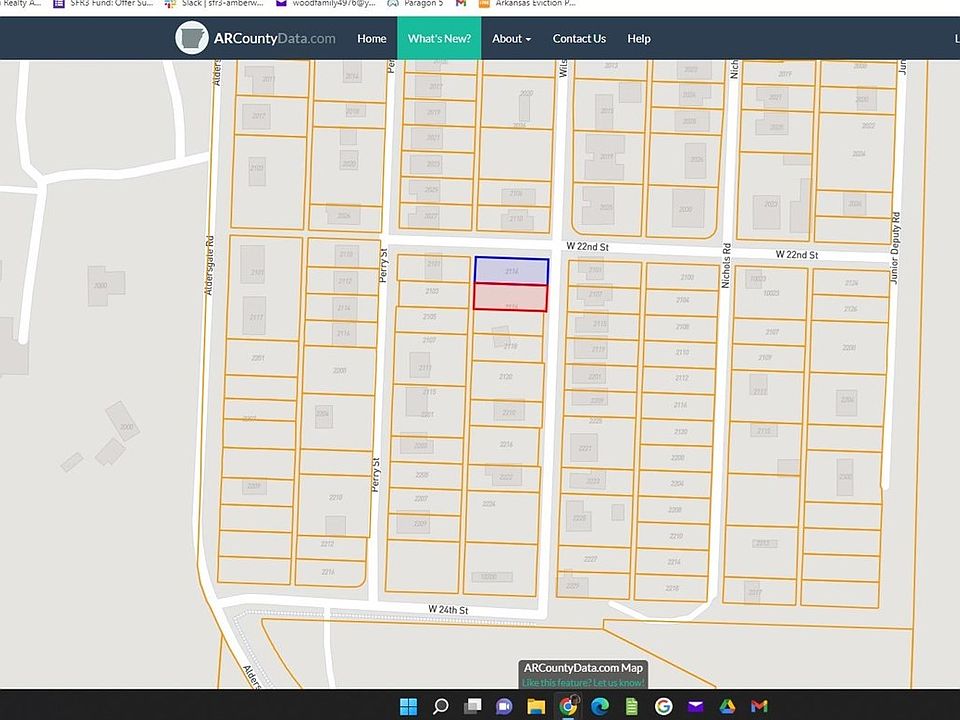Open the purple Yahoo Mail taskbar icon

(x=696, y=707)
